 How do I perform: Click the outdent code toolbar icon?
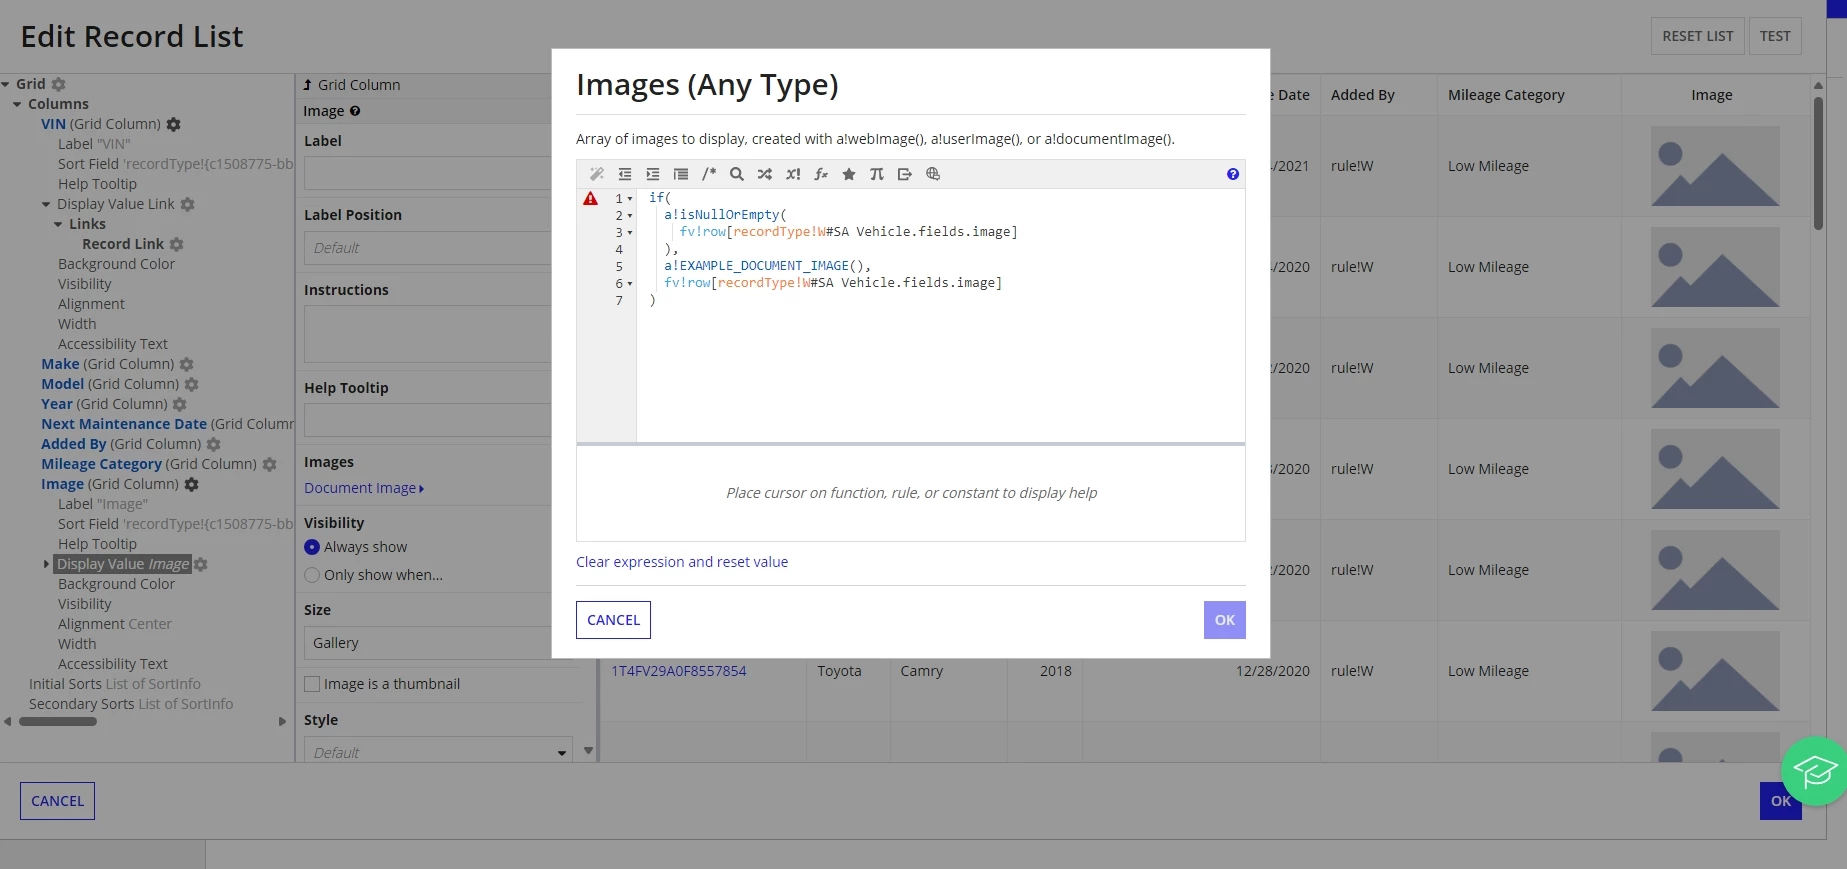[625, 174]
